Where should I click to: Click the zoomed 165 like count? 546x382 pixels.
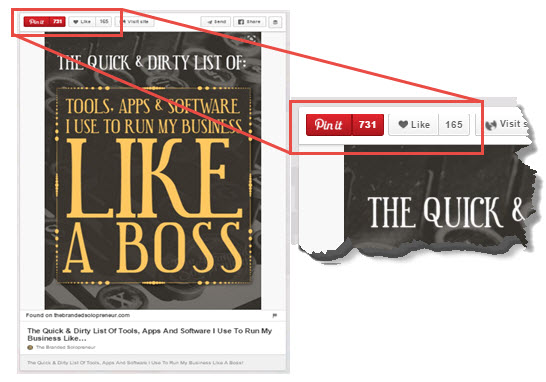pos(454,125)
